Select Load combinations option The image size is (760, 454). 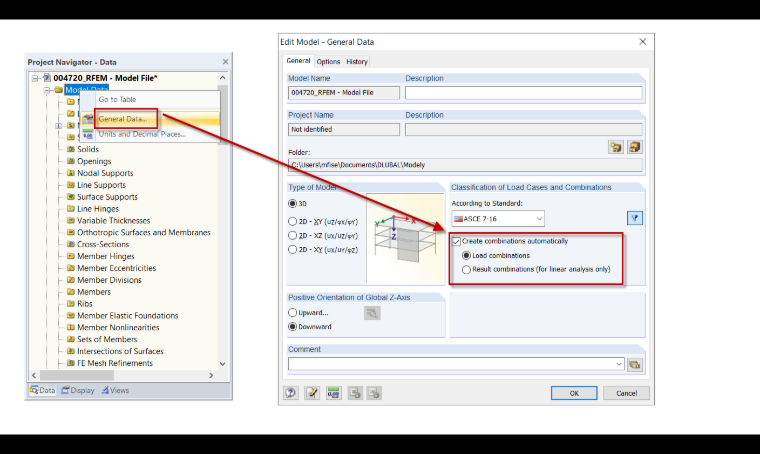coord(466,255)
